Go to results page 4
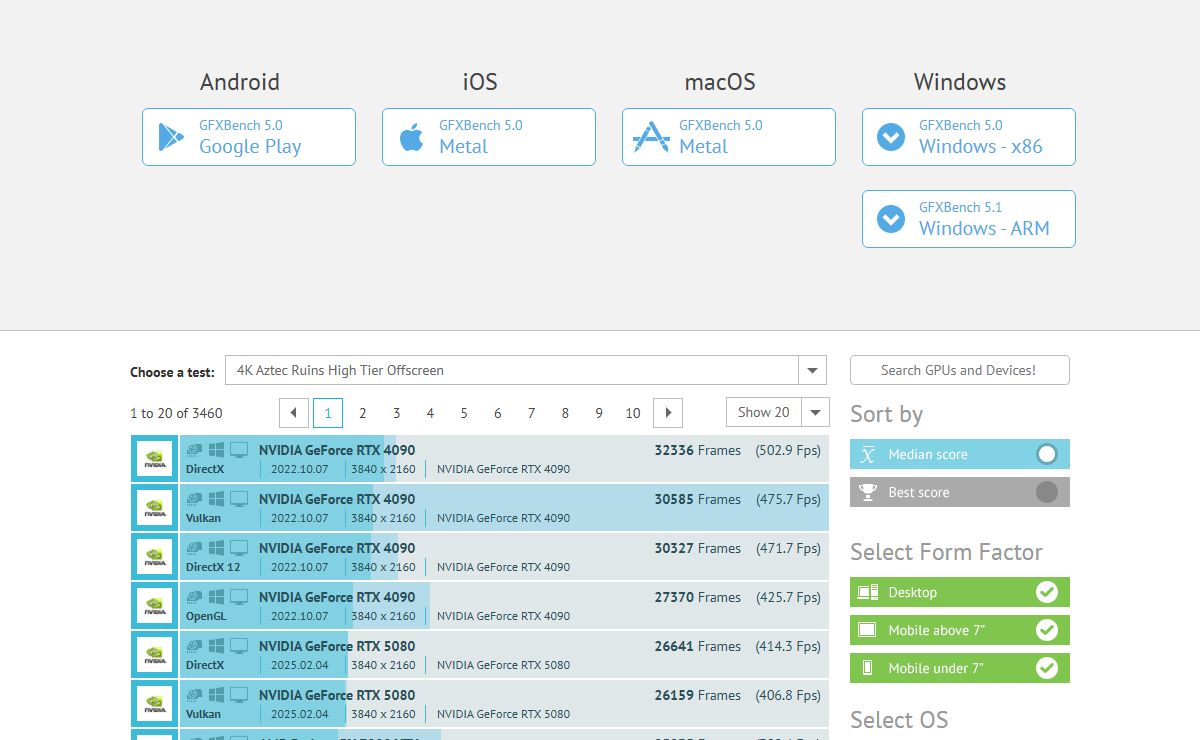 tap(430, 412)
